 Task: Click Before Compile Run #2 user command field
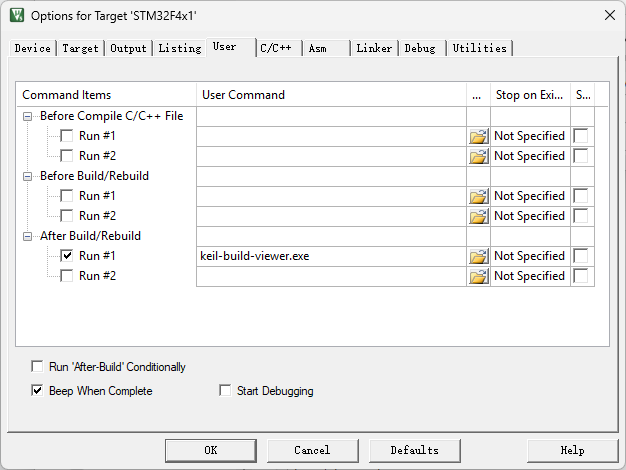tap(331, 156)
